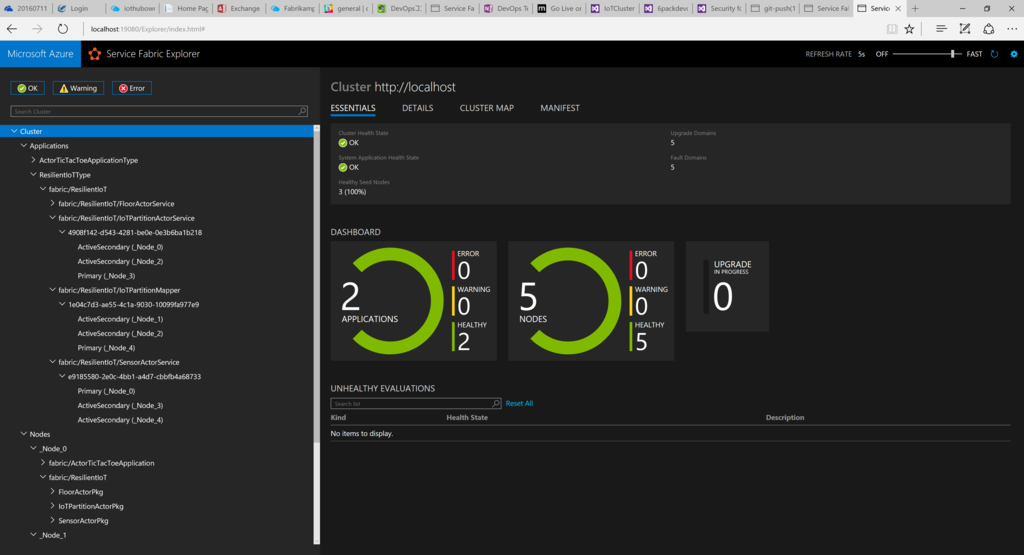Close the current Service Fabric browser tab

click(x=898, y=8)
